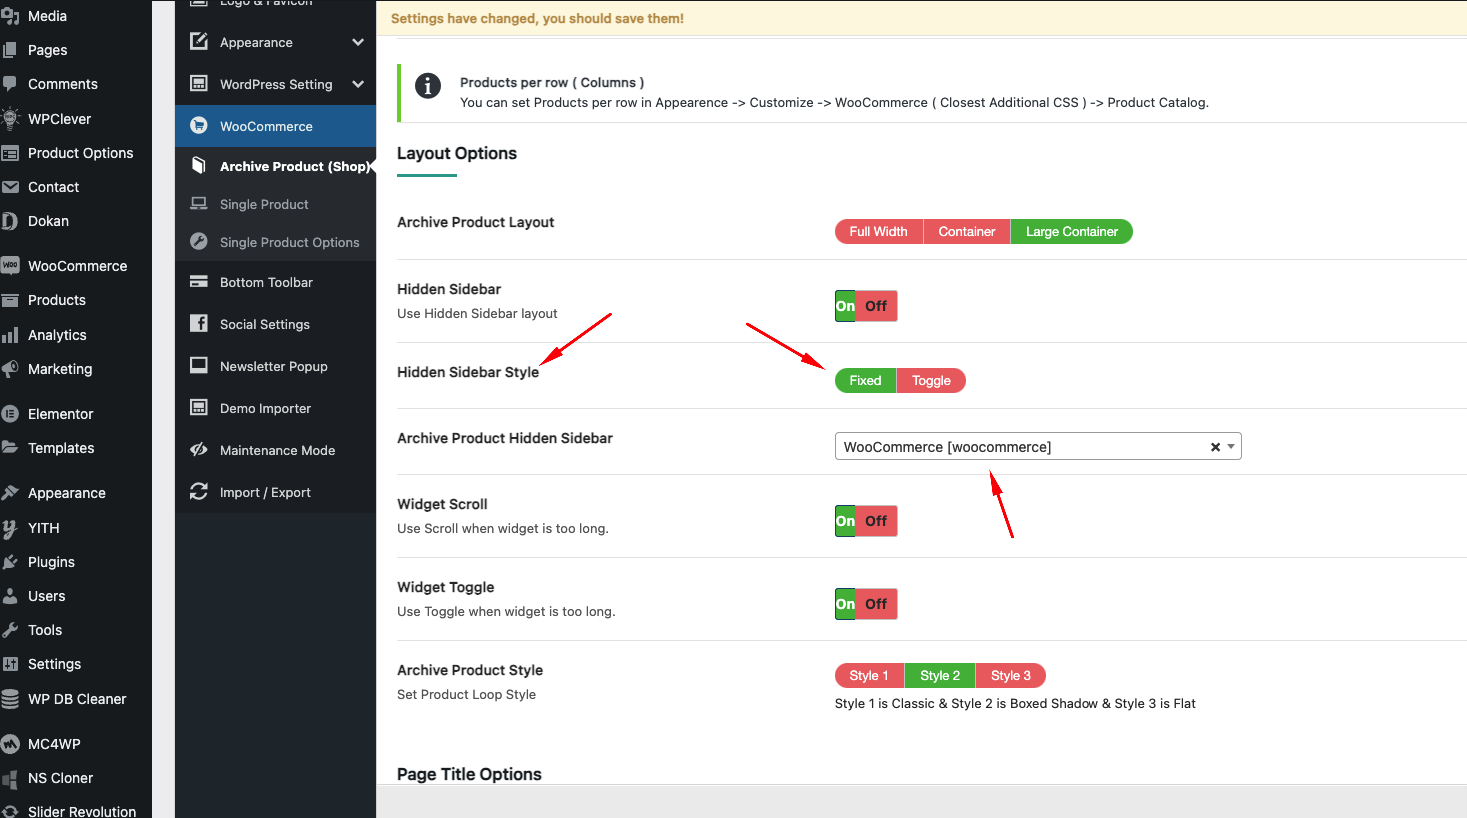Open Newsletter Popup settings
The height and width of the screenshot is (818, 1467).
click(276, 366)
